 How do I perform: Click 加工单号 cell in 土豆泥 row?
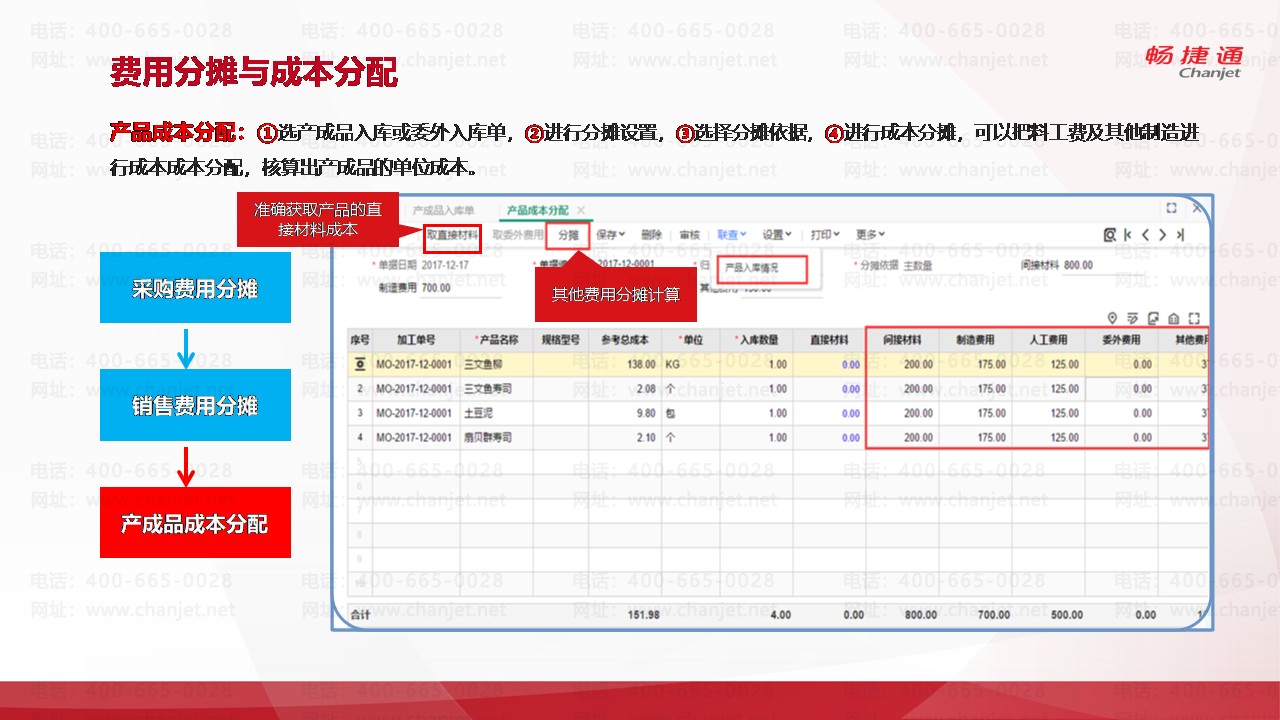416,413
